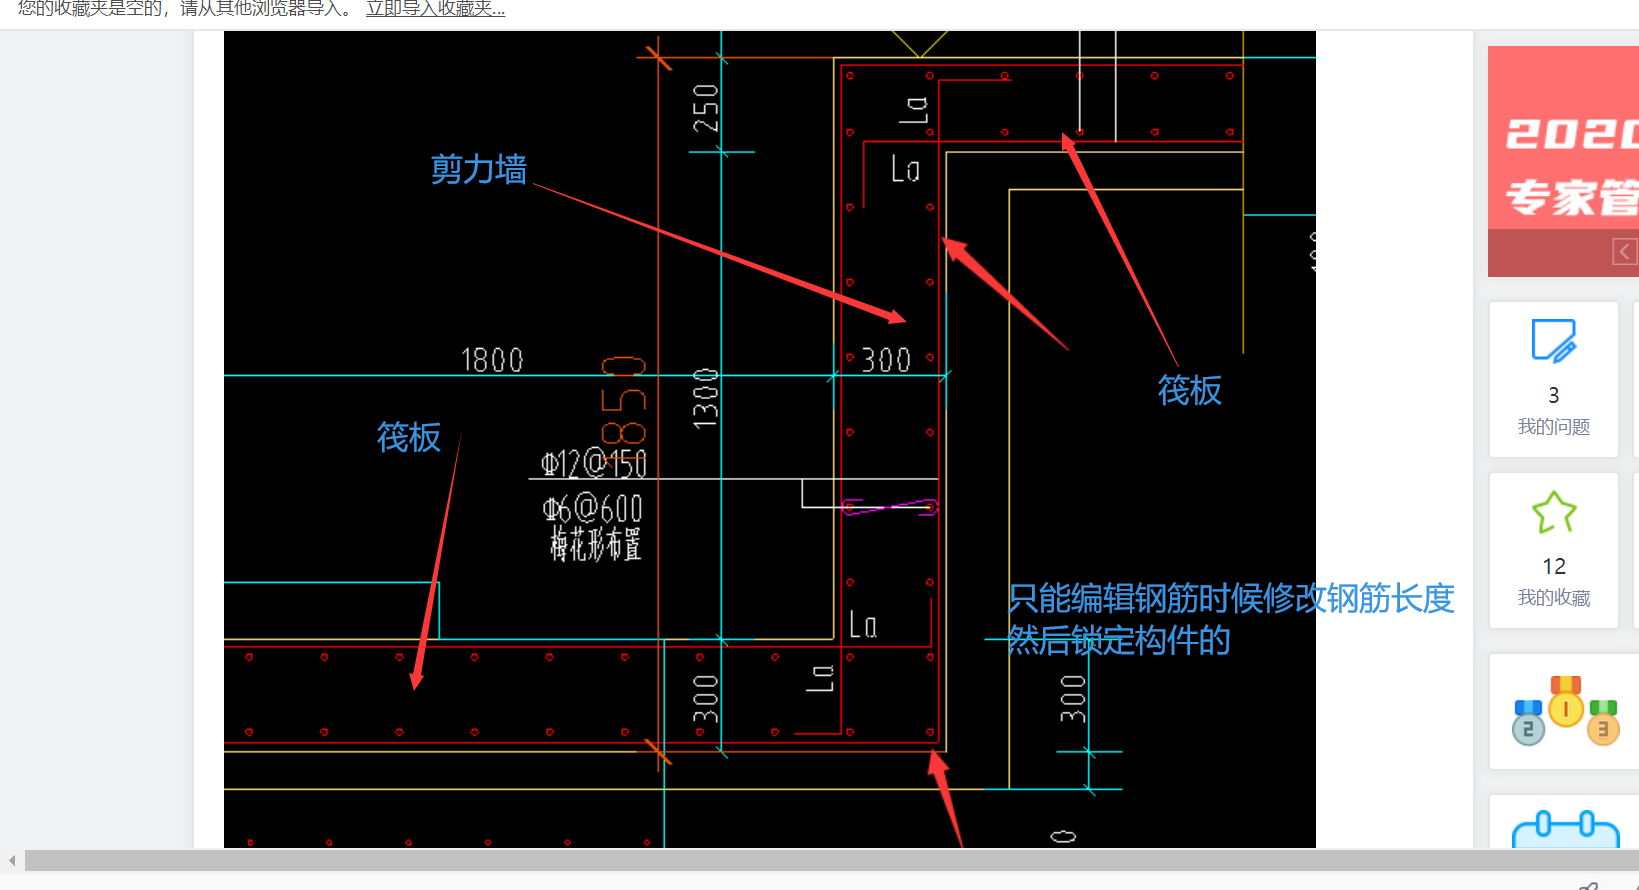
Task: Click the count 3 above 我的问题
Action: [x=1554, y=395]
